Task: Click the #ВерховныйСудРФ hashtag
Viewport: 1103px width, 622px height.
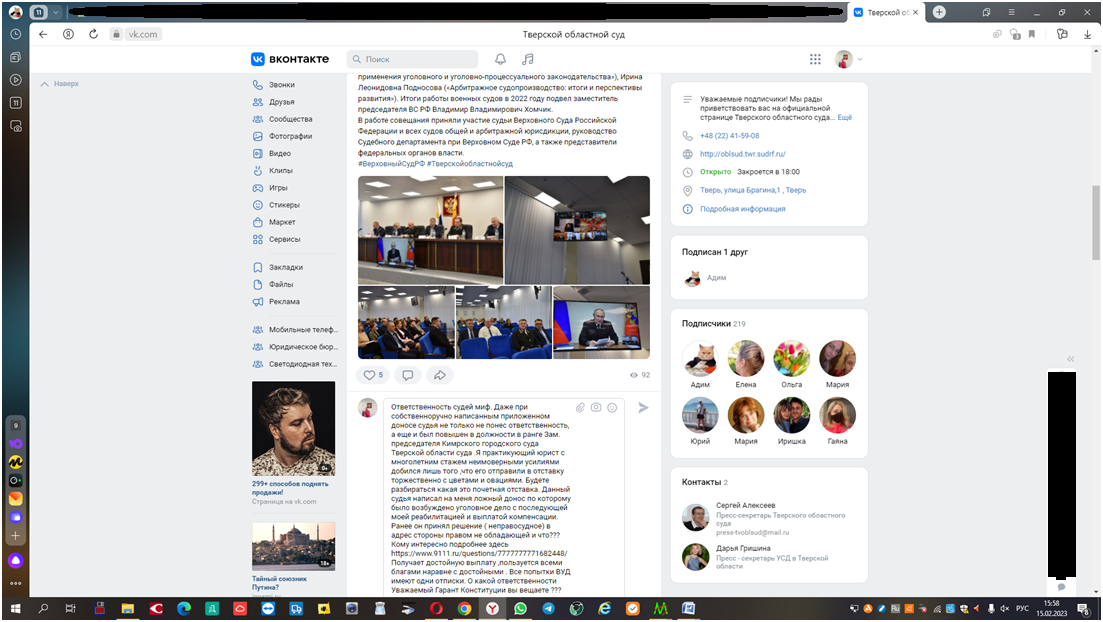Action: pyautogui.click(x=390, y=163)
